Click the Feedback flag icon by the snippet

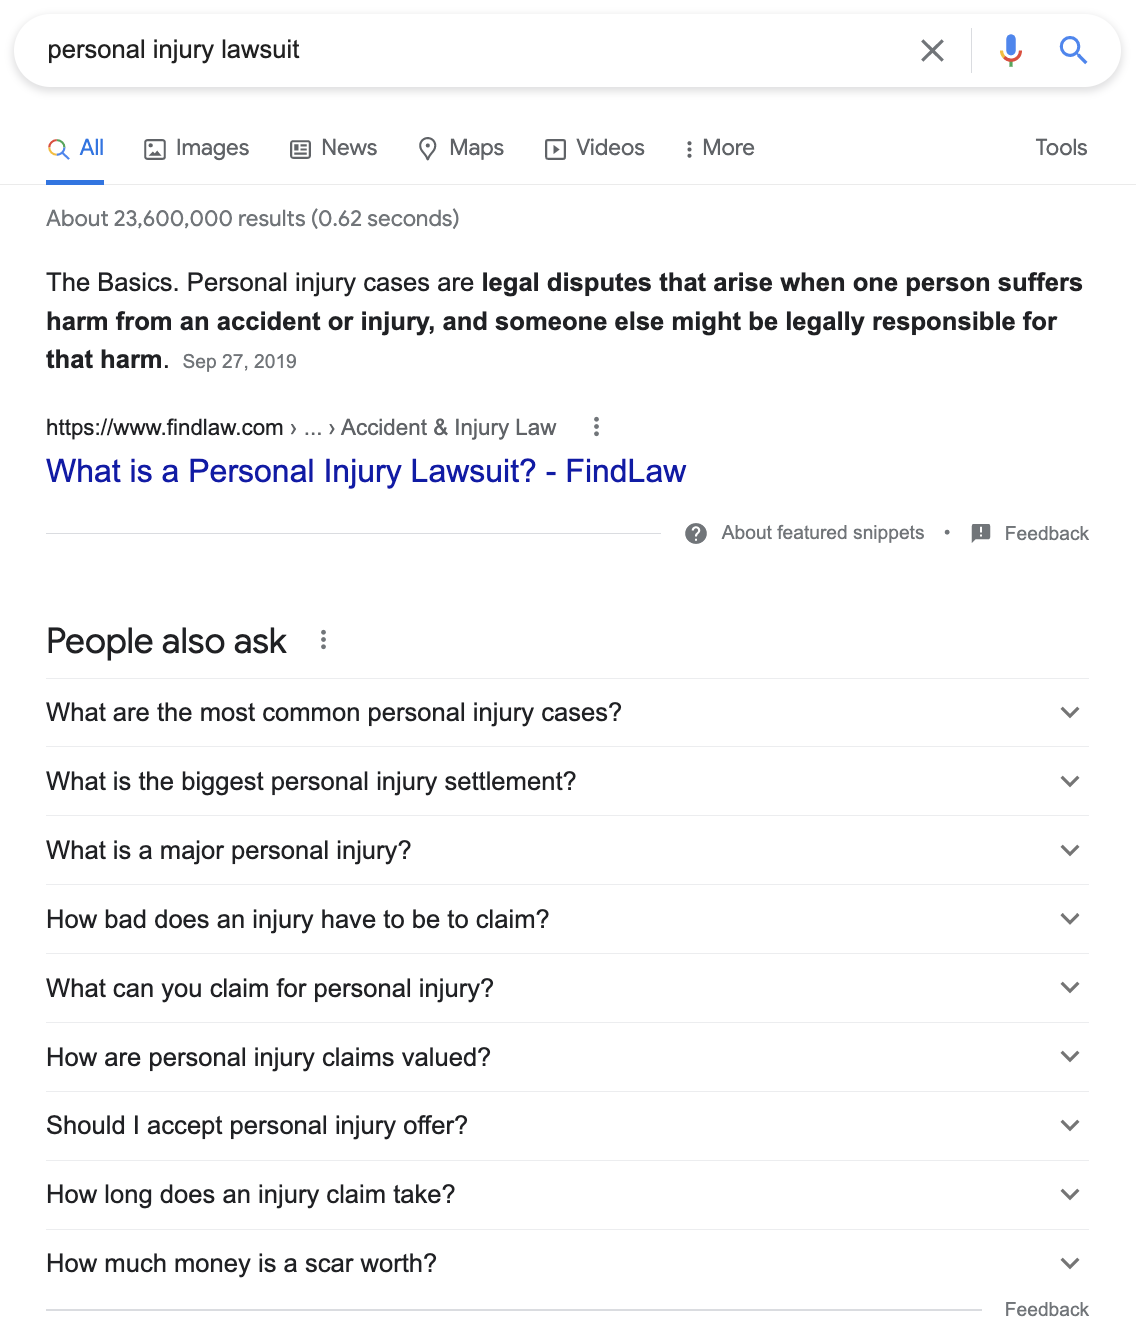pyautogui.click(x=981, y=533)
